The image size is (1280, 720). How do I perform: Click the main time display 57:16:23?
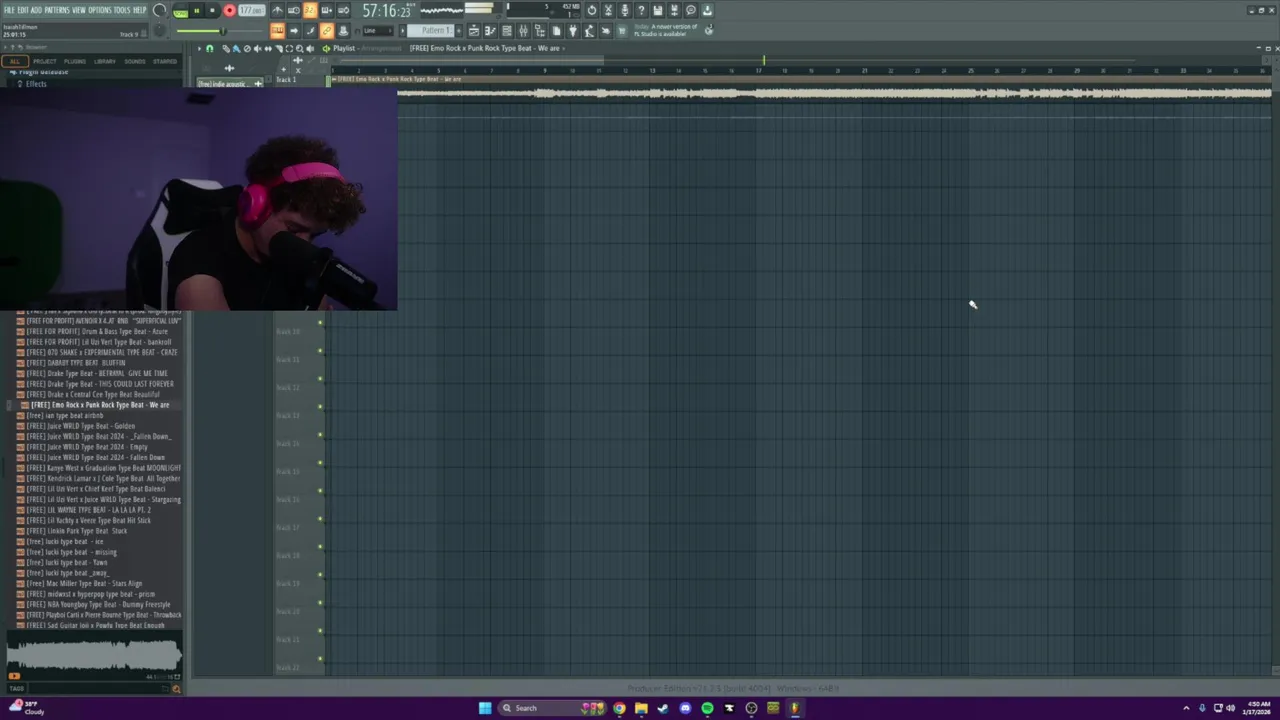point(386,11)
